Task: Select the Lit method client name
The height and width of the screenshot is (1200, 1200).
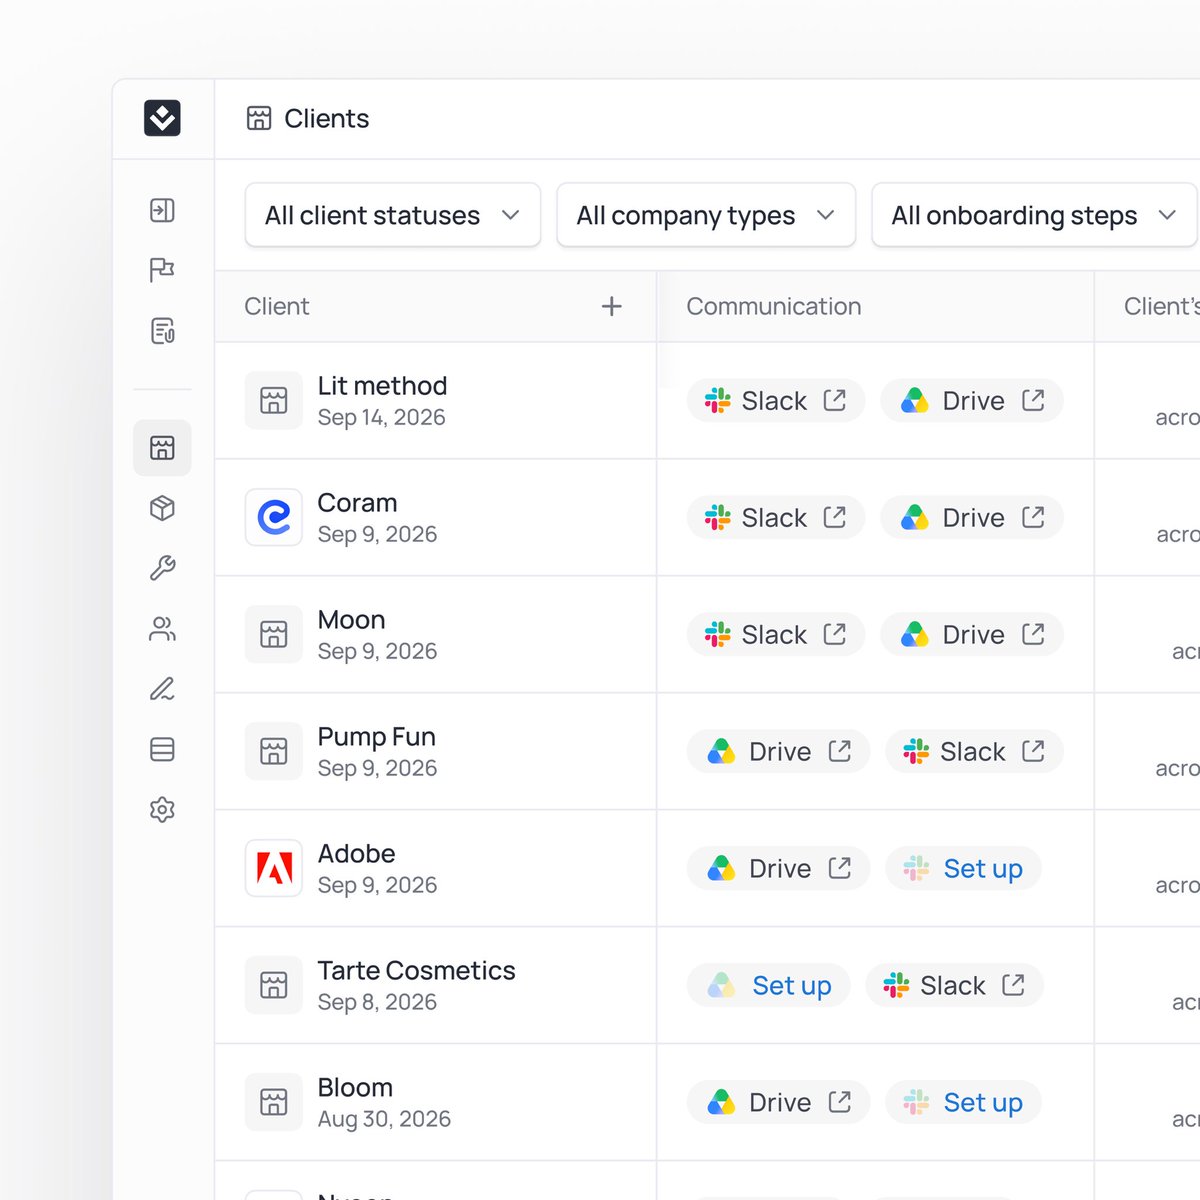Action: [x=382, y=386]
